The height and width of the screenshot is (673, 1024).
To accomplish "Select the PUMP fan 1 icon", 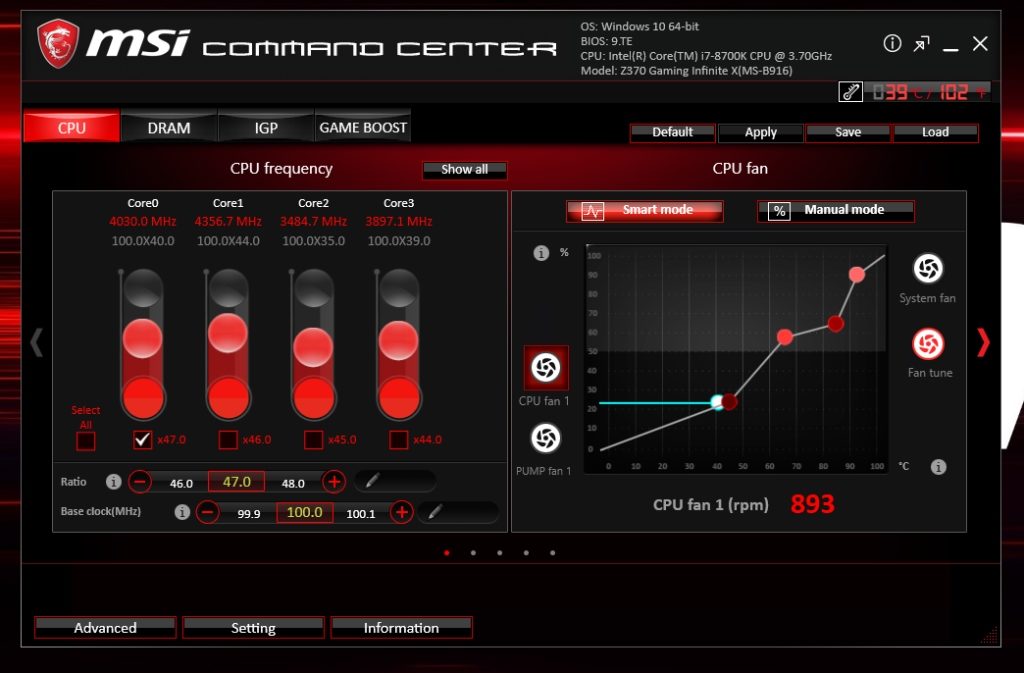I will (x=546, y=438).
